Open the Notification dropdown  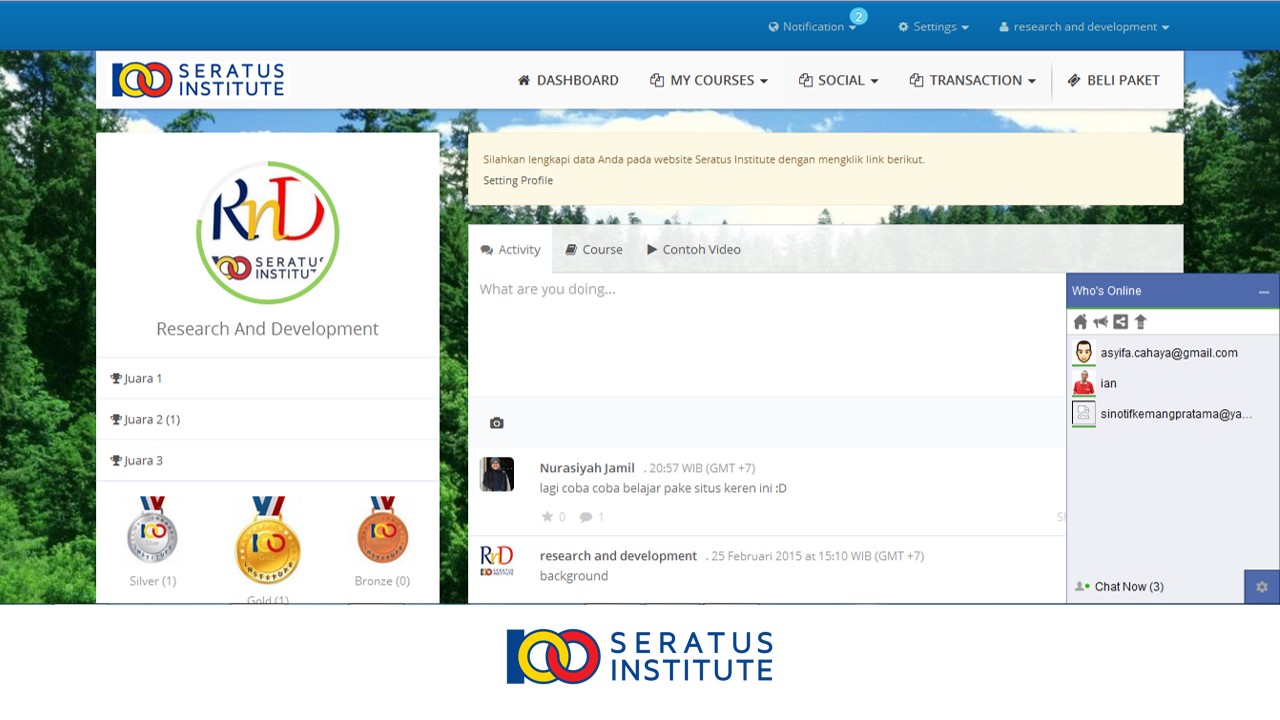[x=812, y=27]
